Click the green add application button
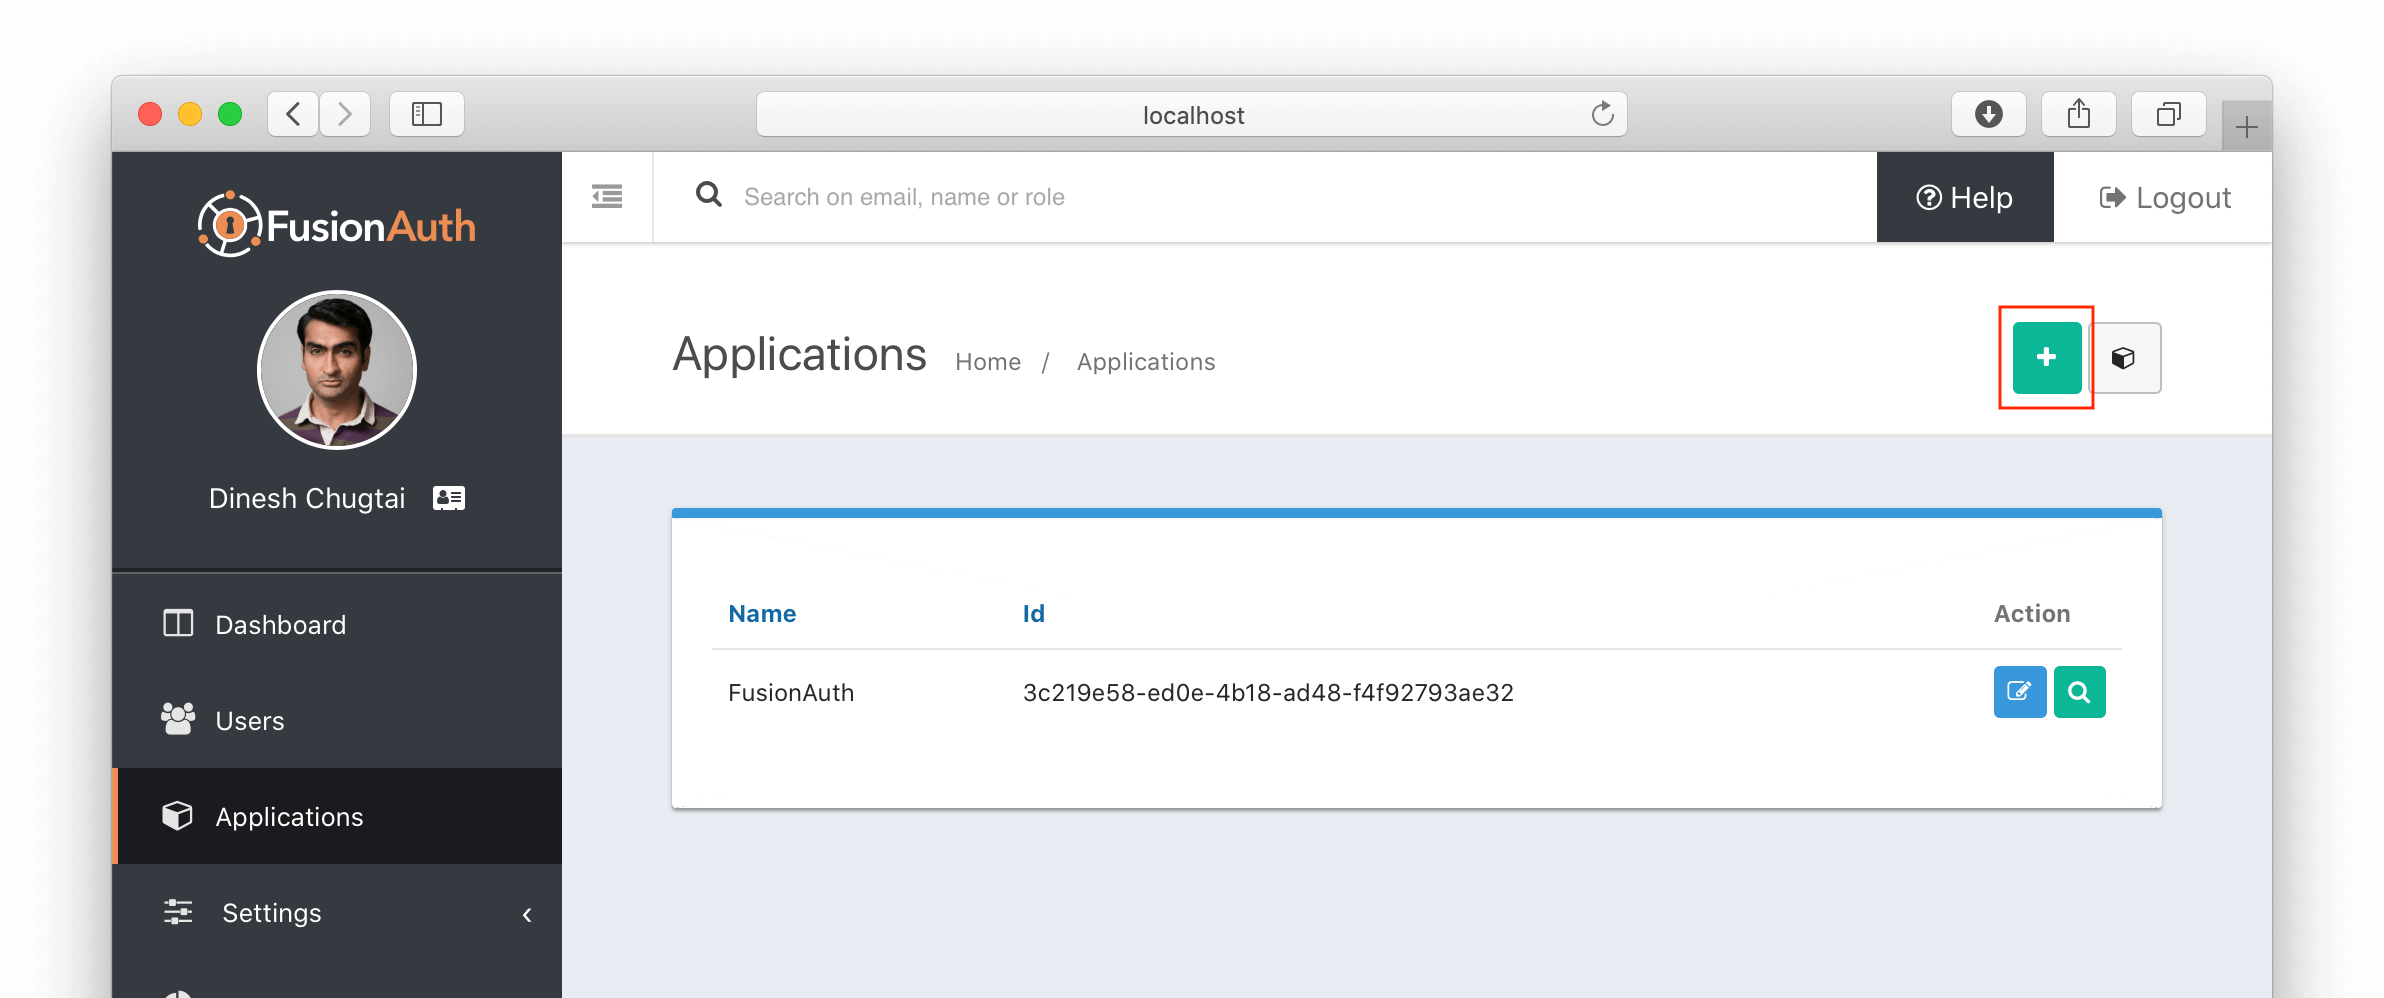2384x998 pixels. (2045, 357)
